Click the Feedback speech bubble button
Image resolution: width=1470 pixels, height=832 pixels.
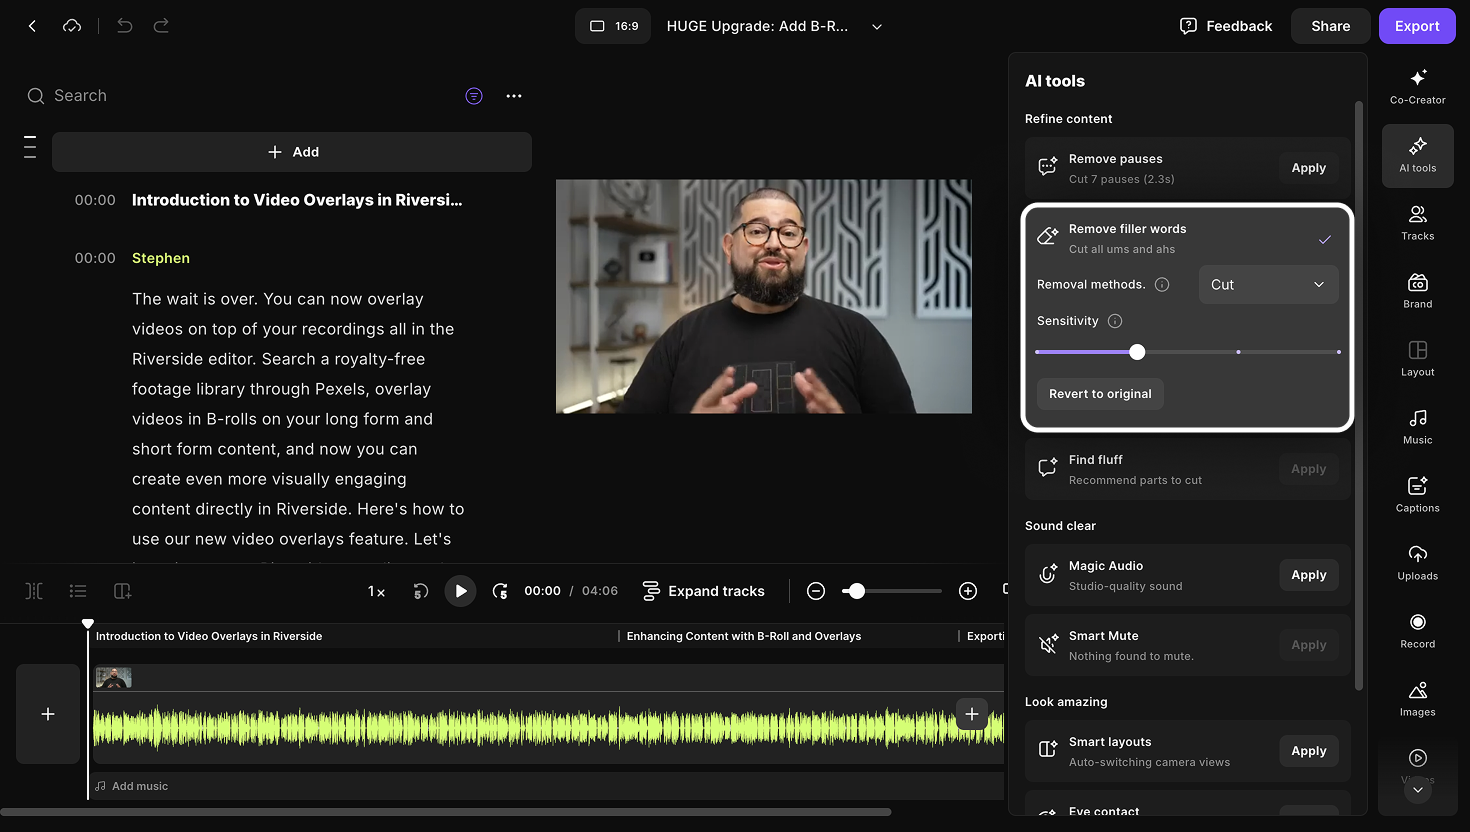click(1226, 26)
